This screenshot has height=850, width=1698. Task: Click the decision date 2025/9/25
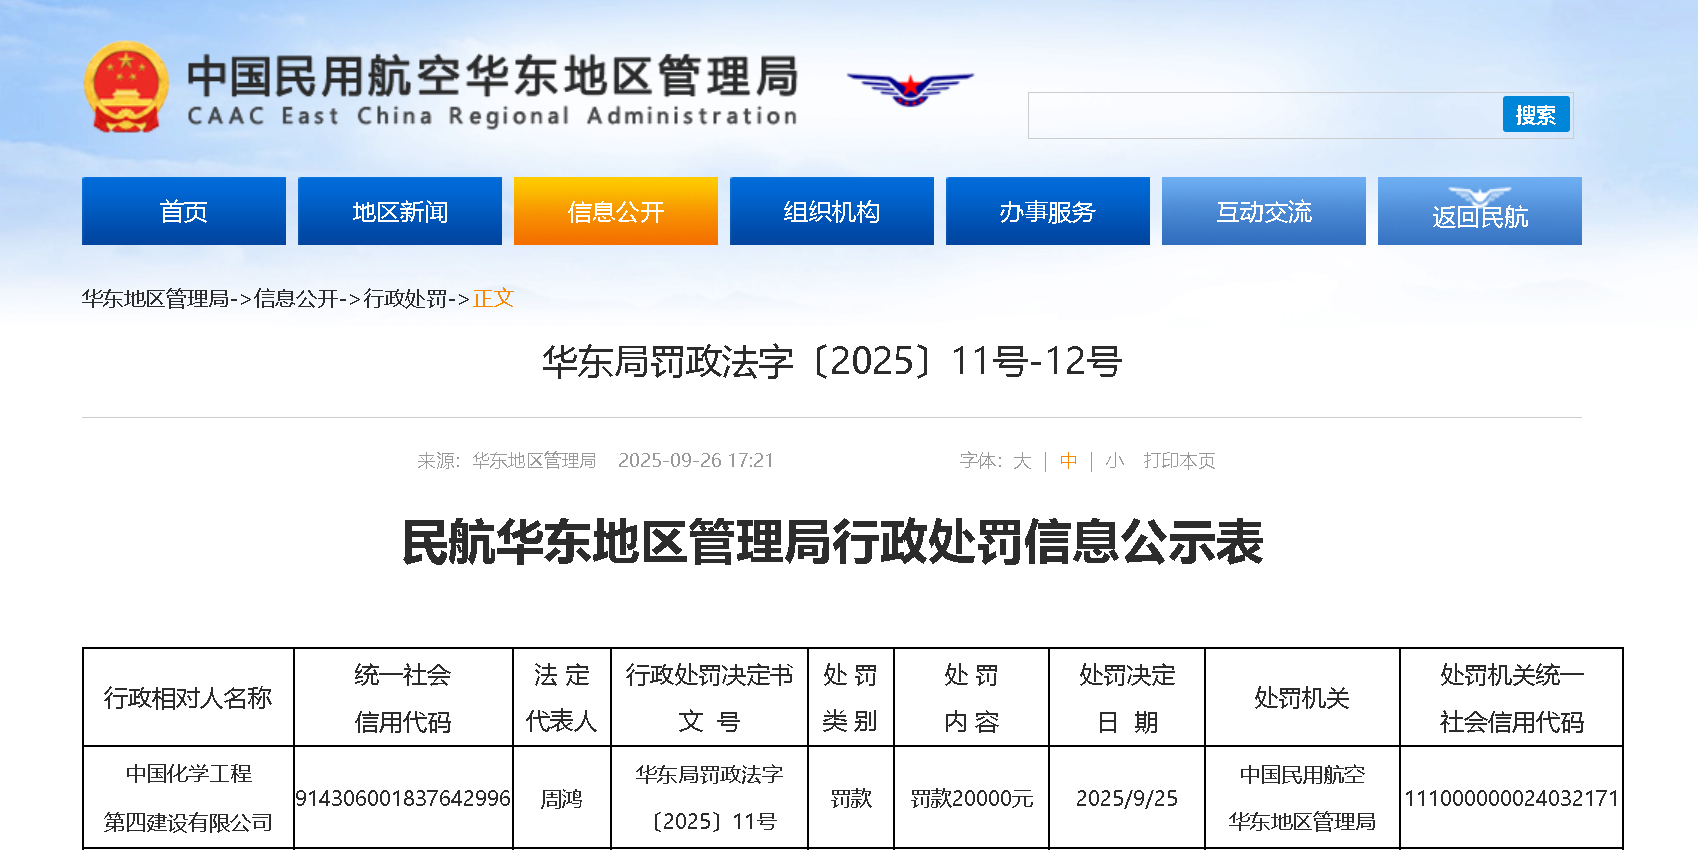click(x=1127, y=798)
